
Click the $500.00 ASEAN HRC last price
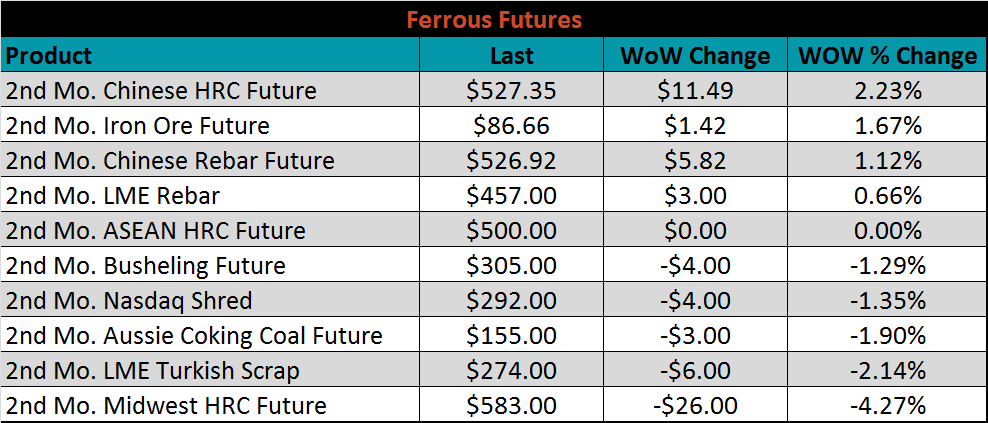point(512,230)
